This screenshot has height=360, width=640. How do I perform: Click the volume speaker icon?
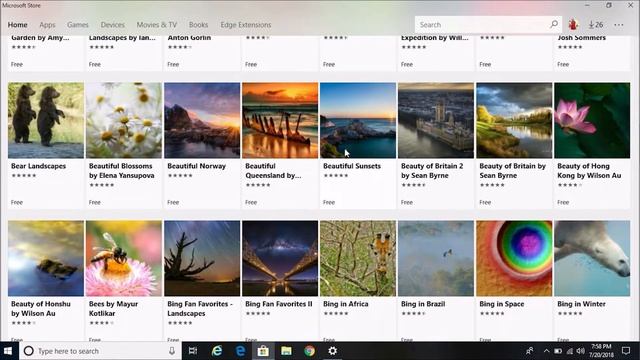[581, 351]
